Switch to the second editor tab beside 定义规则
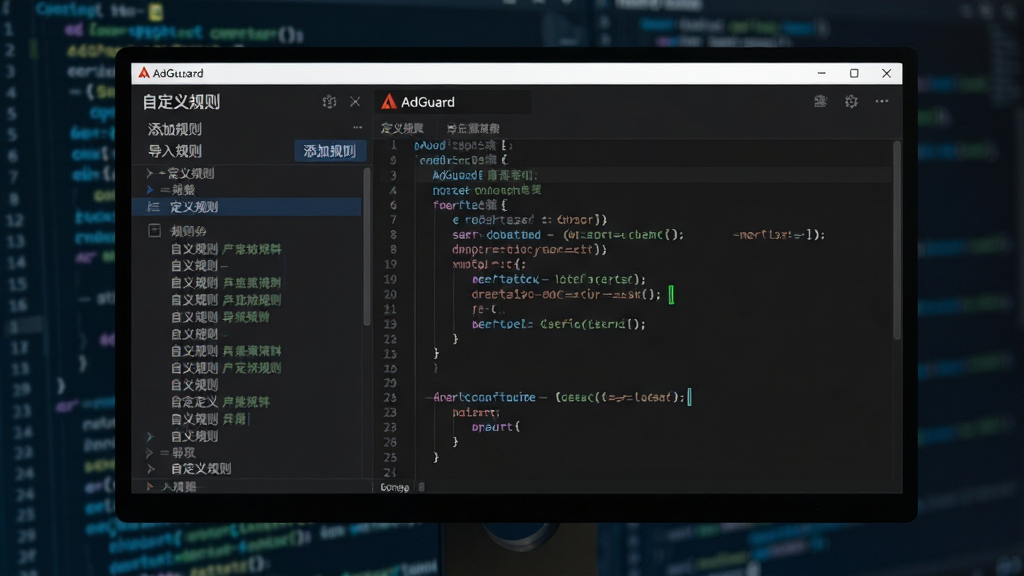 [473, 129]
